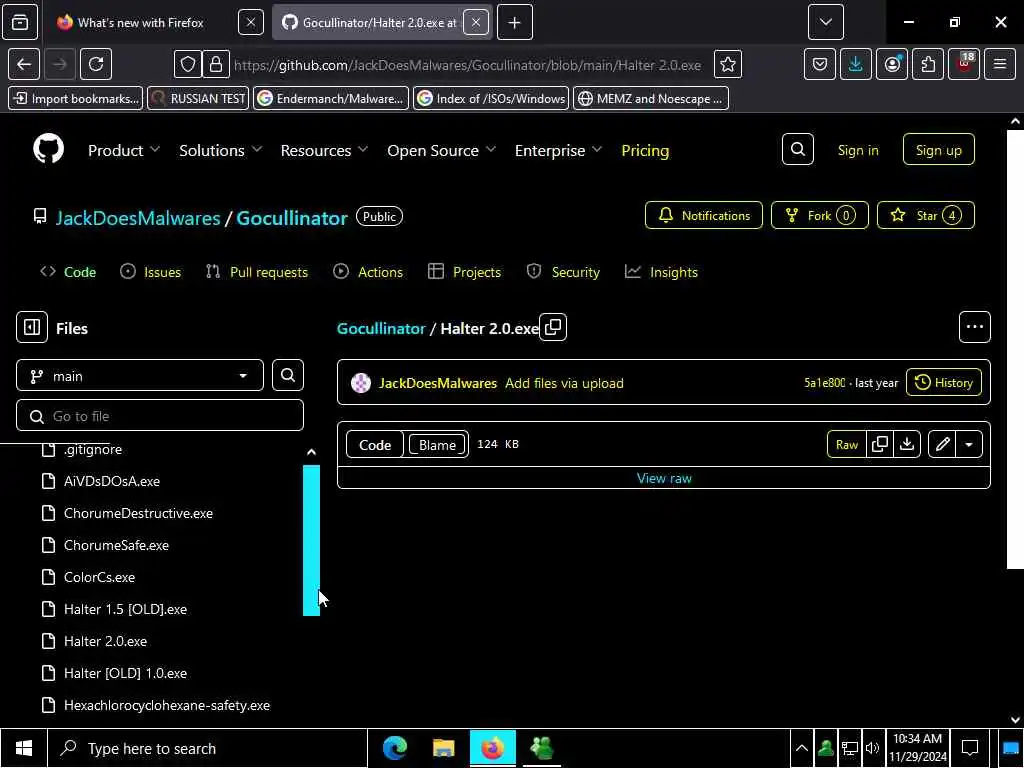Viewport: 1024px width, 768px height.
Task: Open a new browser tab
Action: [x=515, y=22]
